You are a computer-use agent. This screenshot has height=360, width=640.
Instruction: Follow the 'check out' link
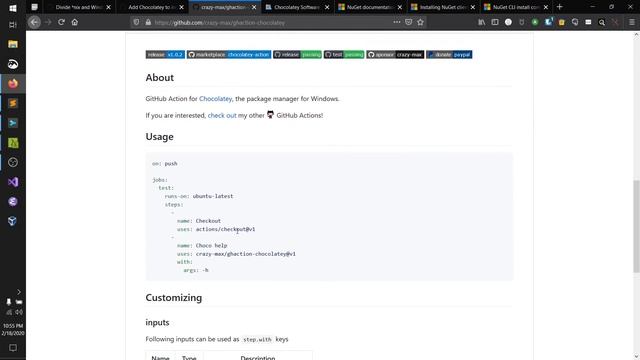tap(222, 116)
